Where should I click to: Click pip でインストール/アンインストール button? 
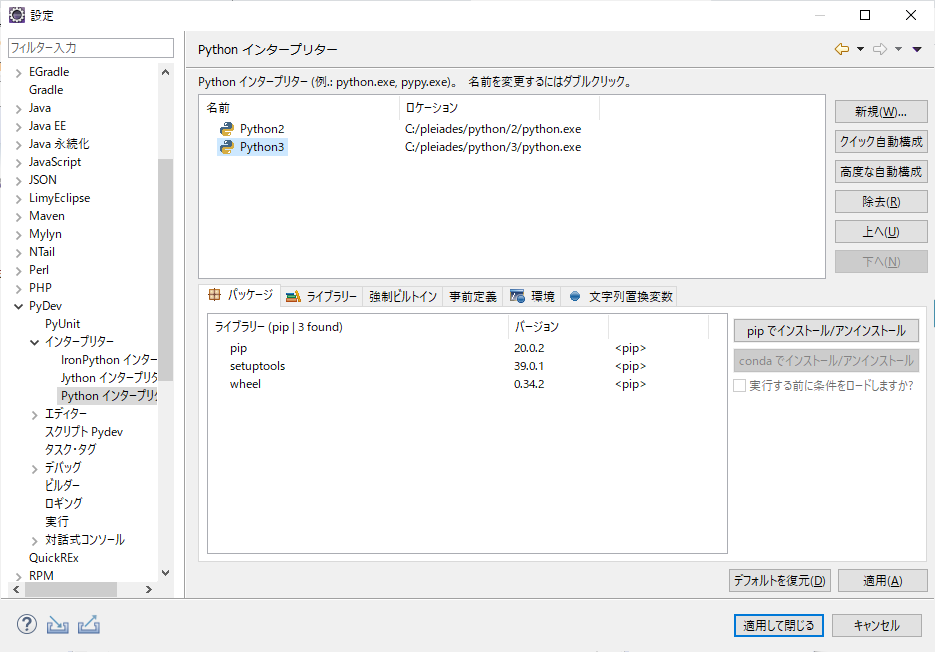(x=826, y=330)
